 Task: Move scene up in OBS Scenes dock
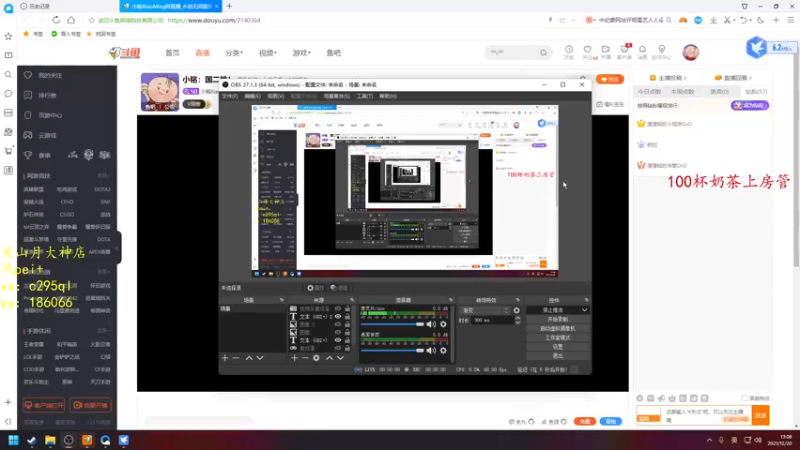pos(249,358)
